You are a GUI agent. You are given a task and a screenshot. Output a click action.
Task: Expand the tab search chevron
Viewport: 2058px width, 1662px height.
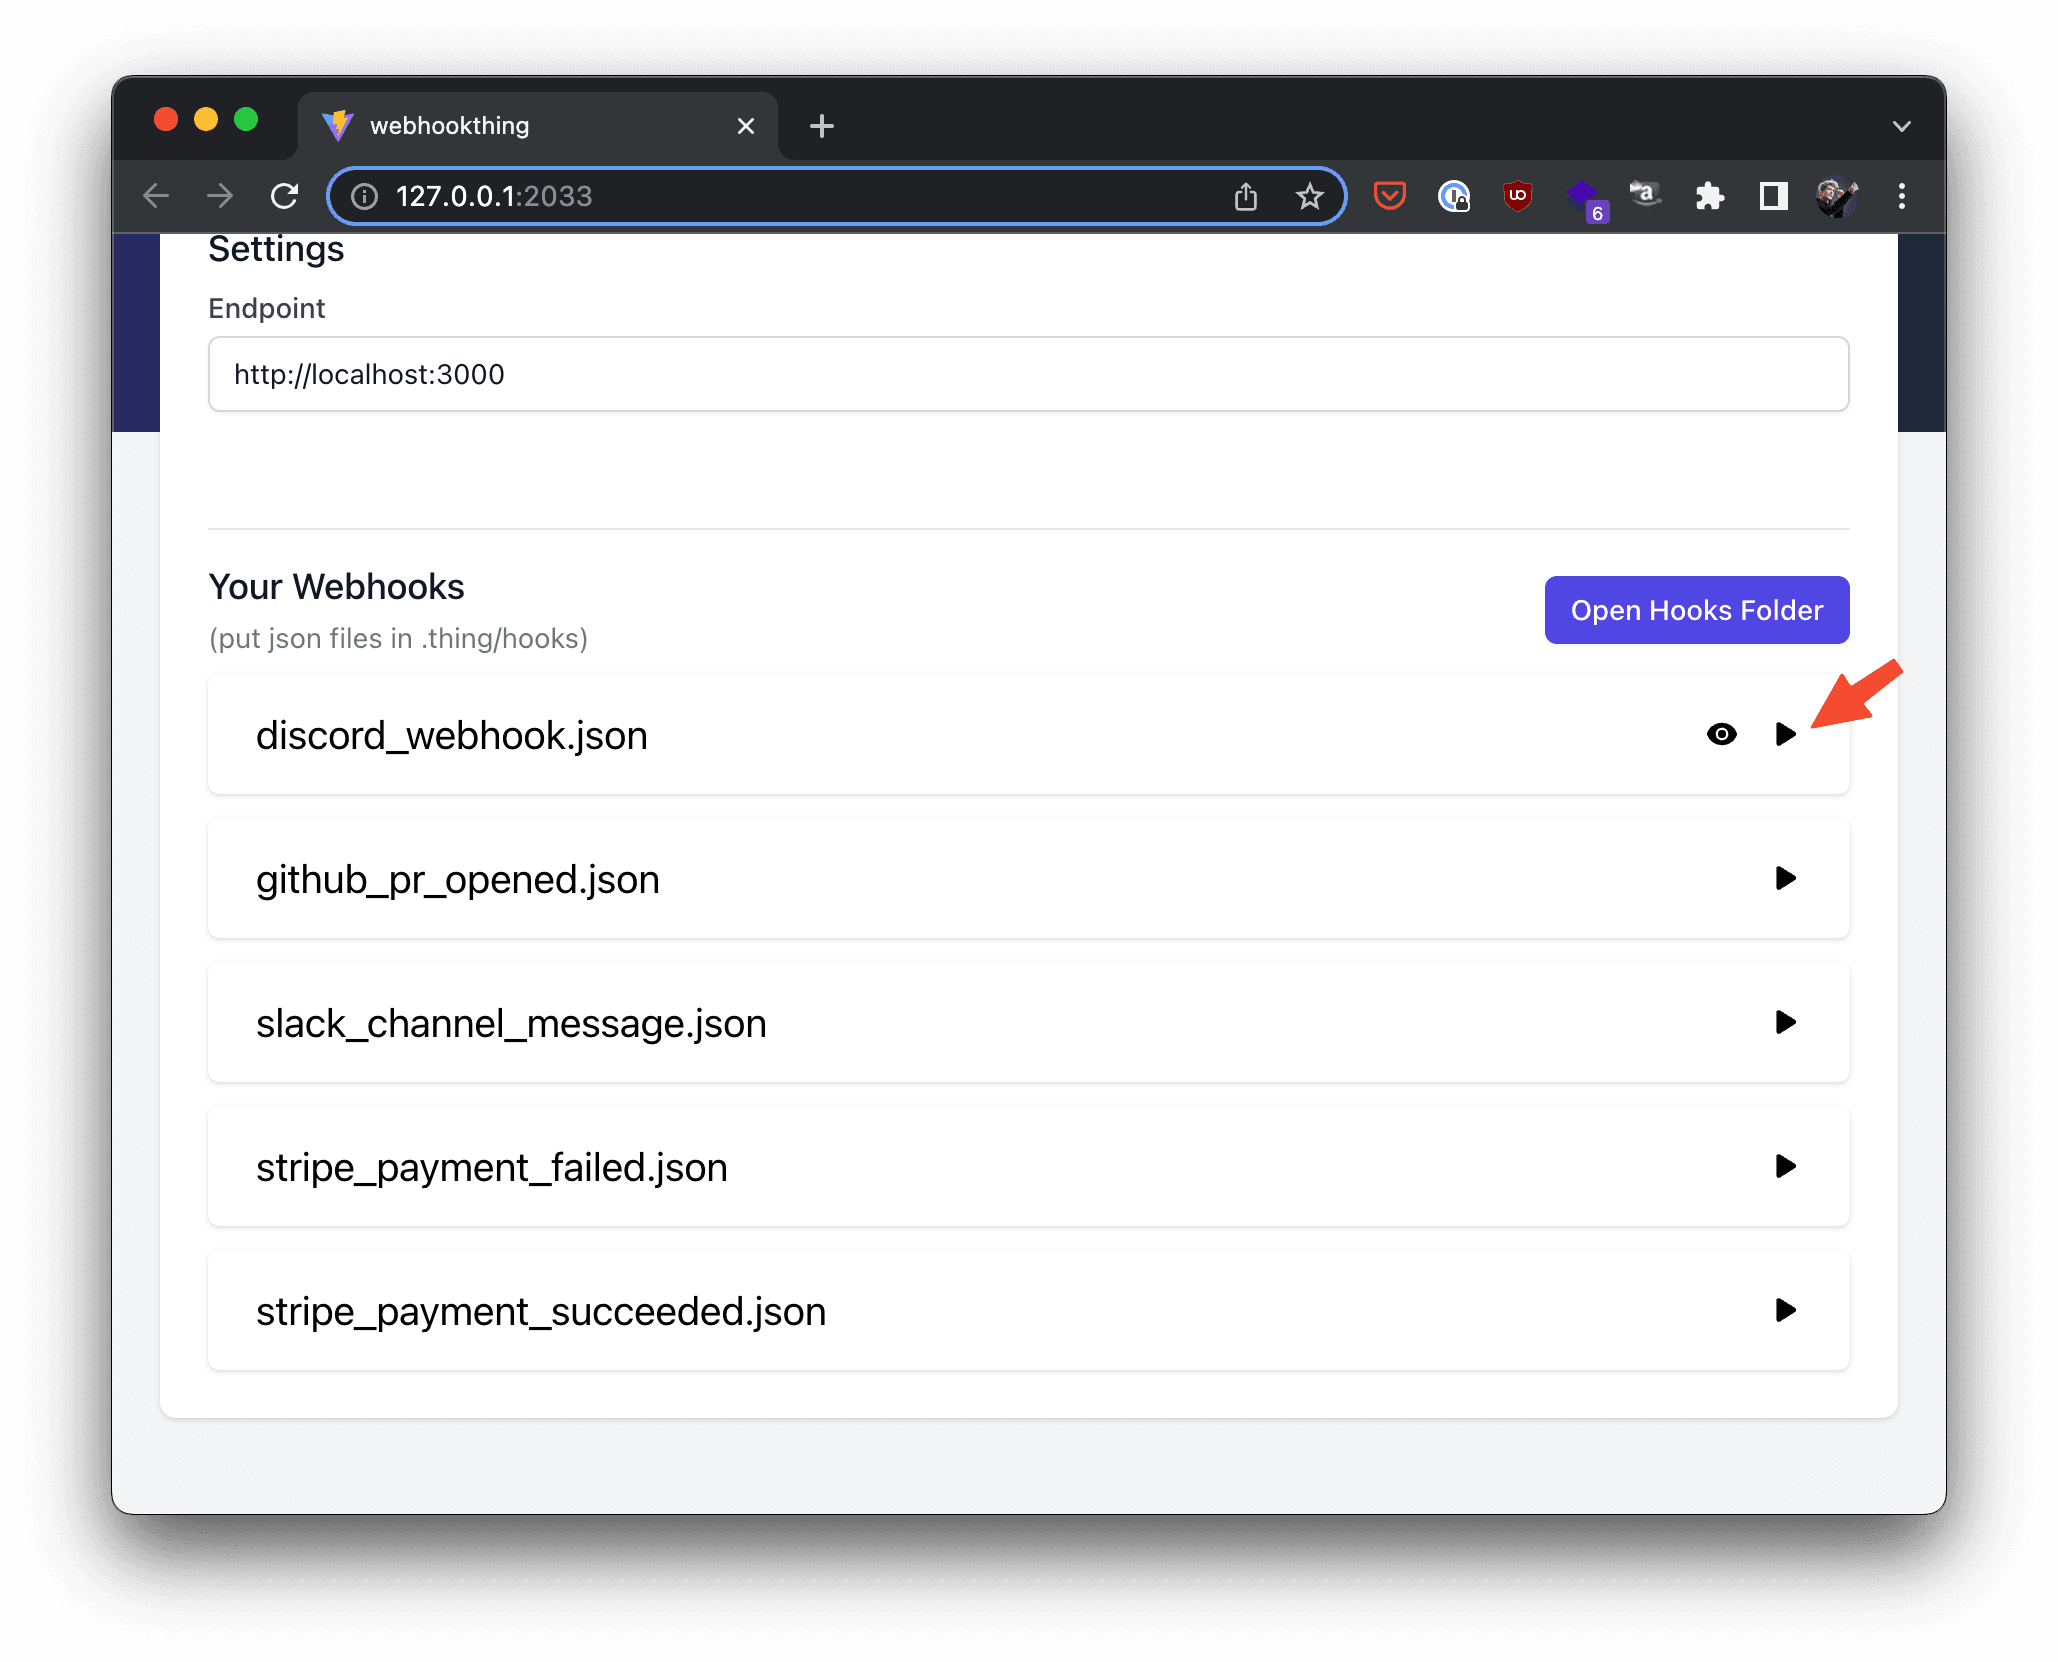(x=1901, y=126)
